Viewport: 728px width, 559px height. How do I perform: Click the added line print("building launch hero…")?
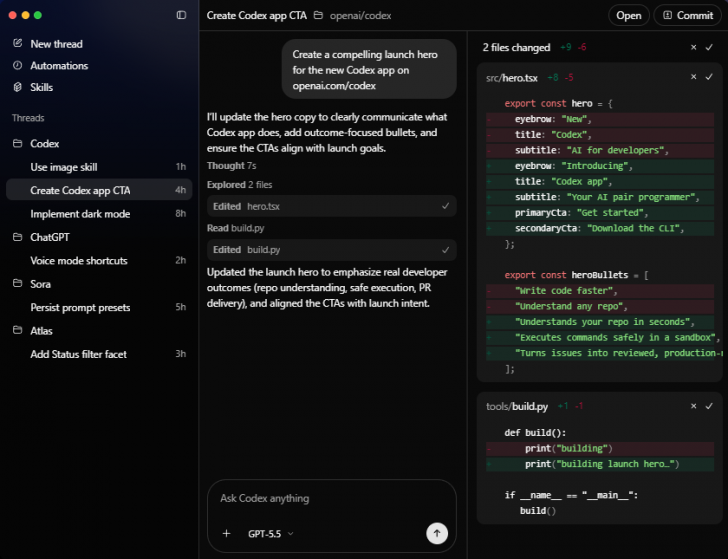click(x=600, y=464)
